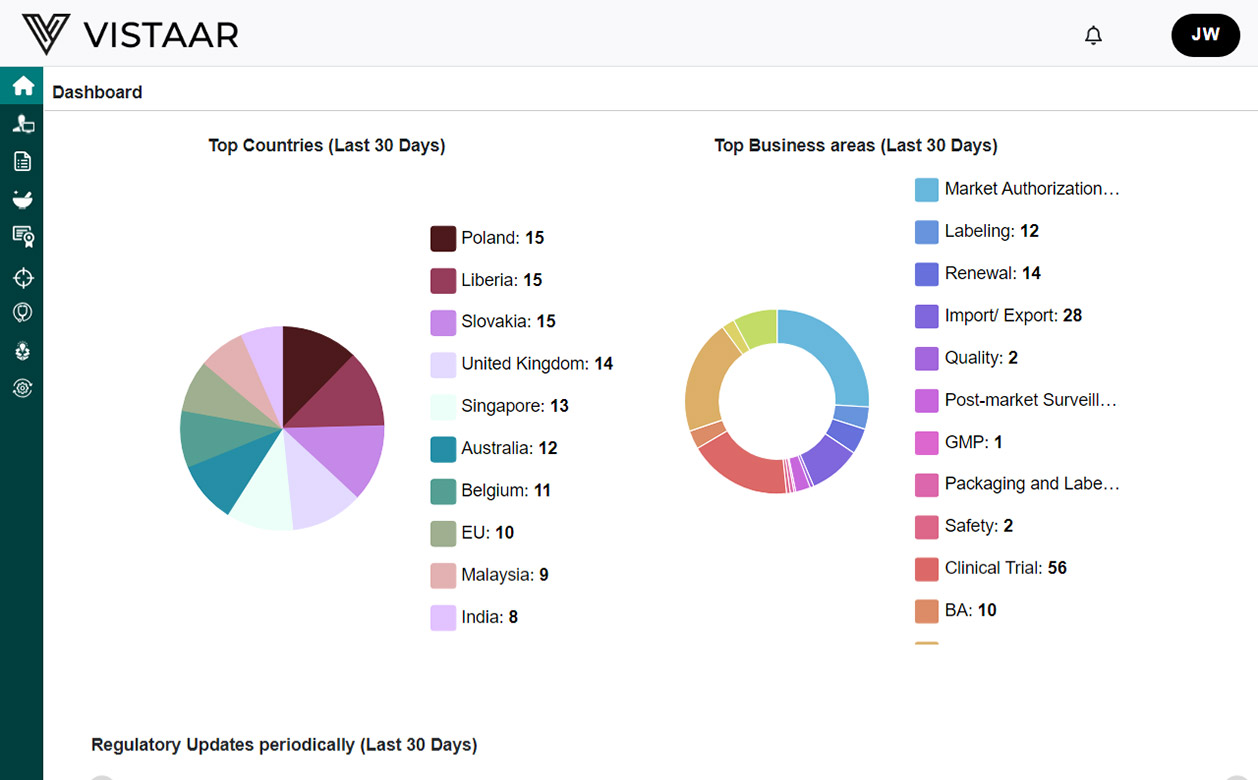This screenshot has width=1258, height=780.
Task: Click the notification bell icon
Action: coord(1093,34)
